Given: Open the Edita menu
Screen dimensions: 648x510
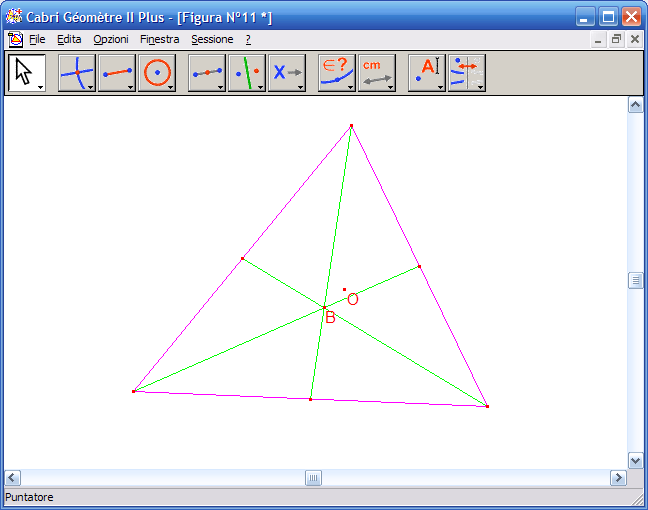Looking at the screenshot, I should 69,39.
